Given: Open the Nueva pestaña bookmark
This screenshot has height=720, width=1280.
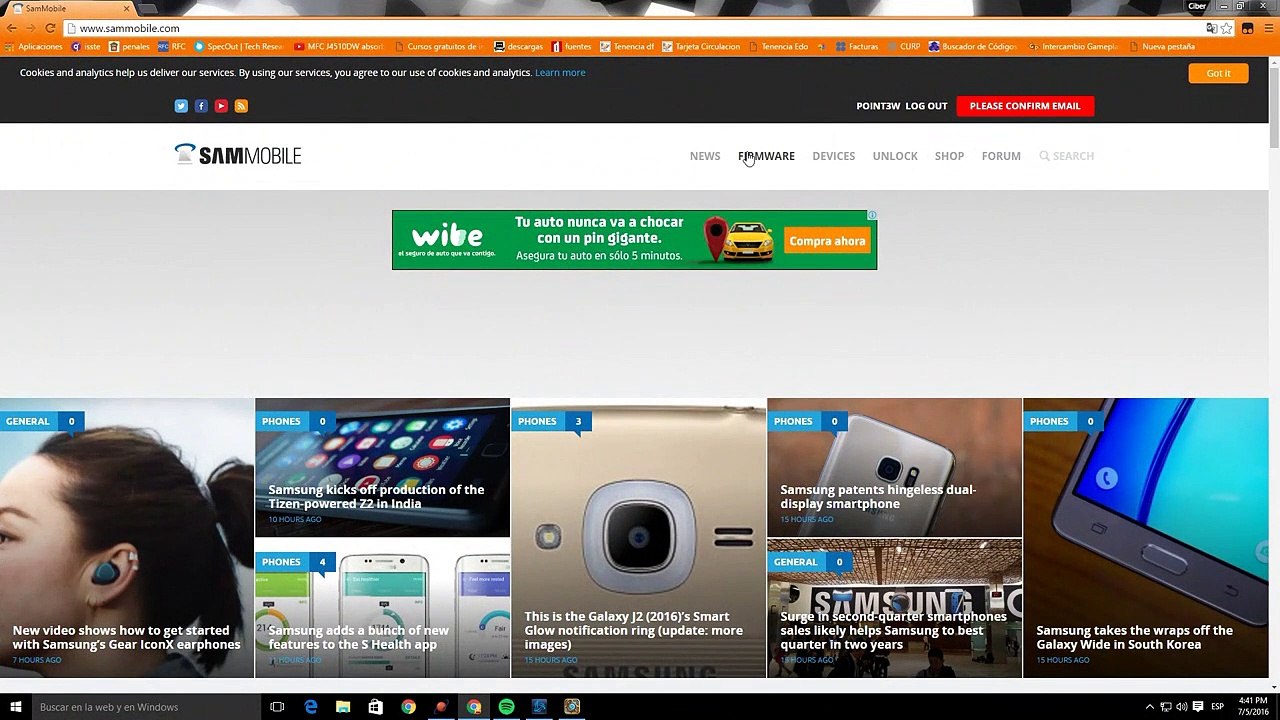Looking at the screenshot, I should click(1161, 47).
